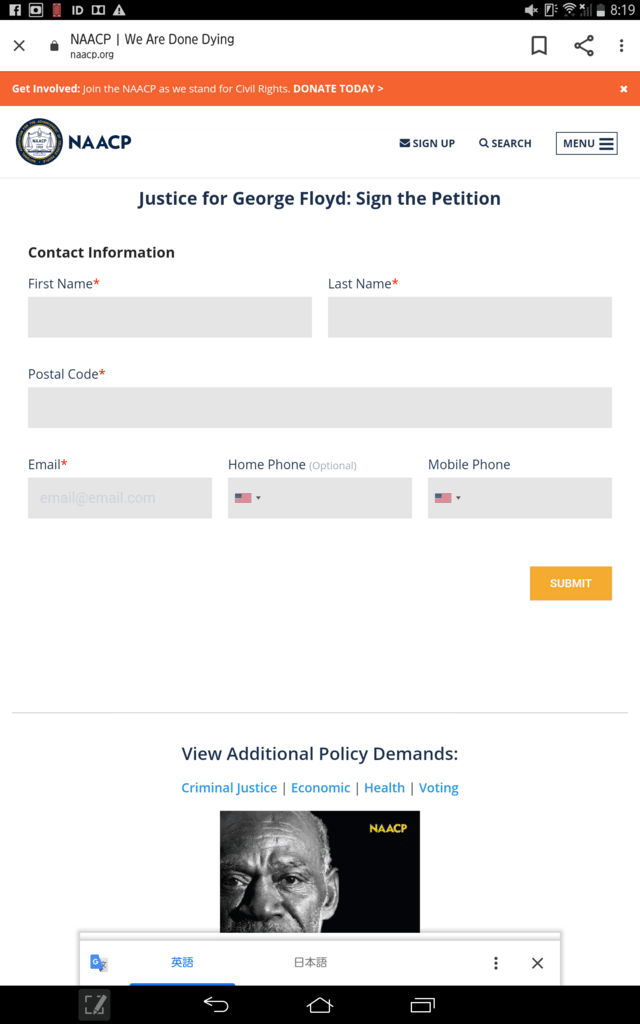Expand the MENU hamburger button

pos(586,144)
